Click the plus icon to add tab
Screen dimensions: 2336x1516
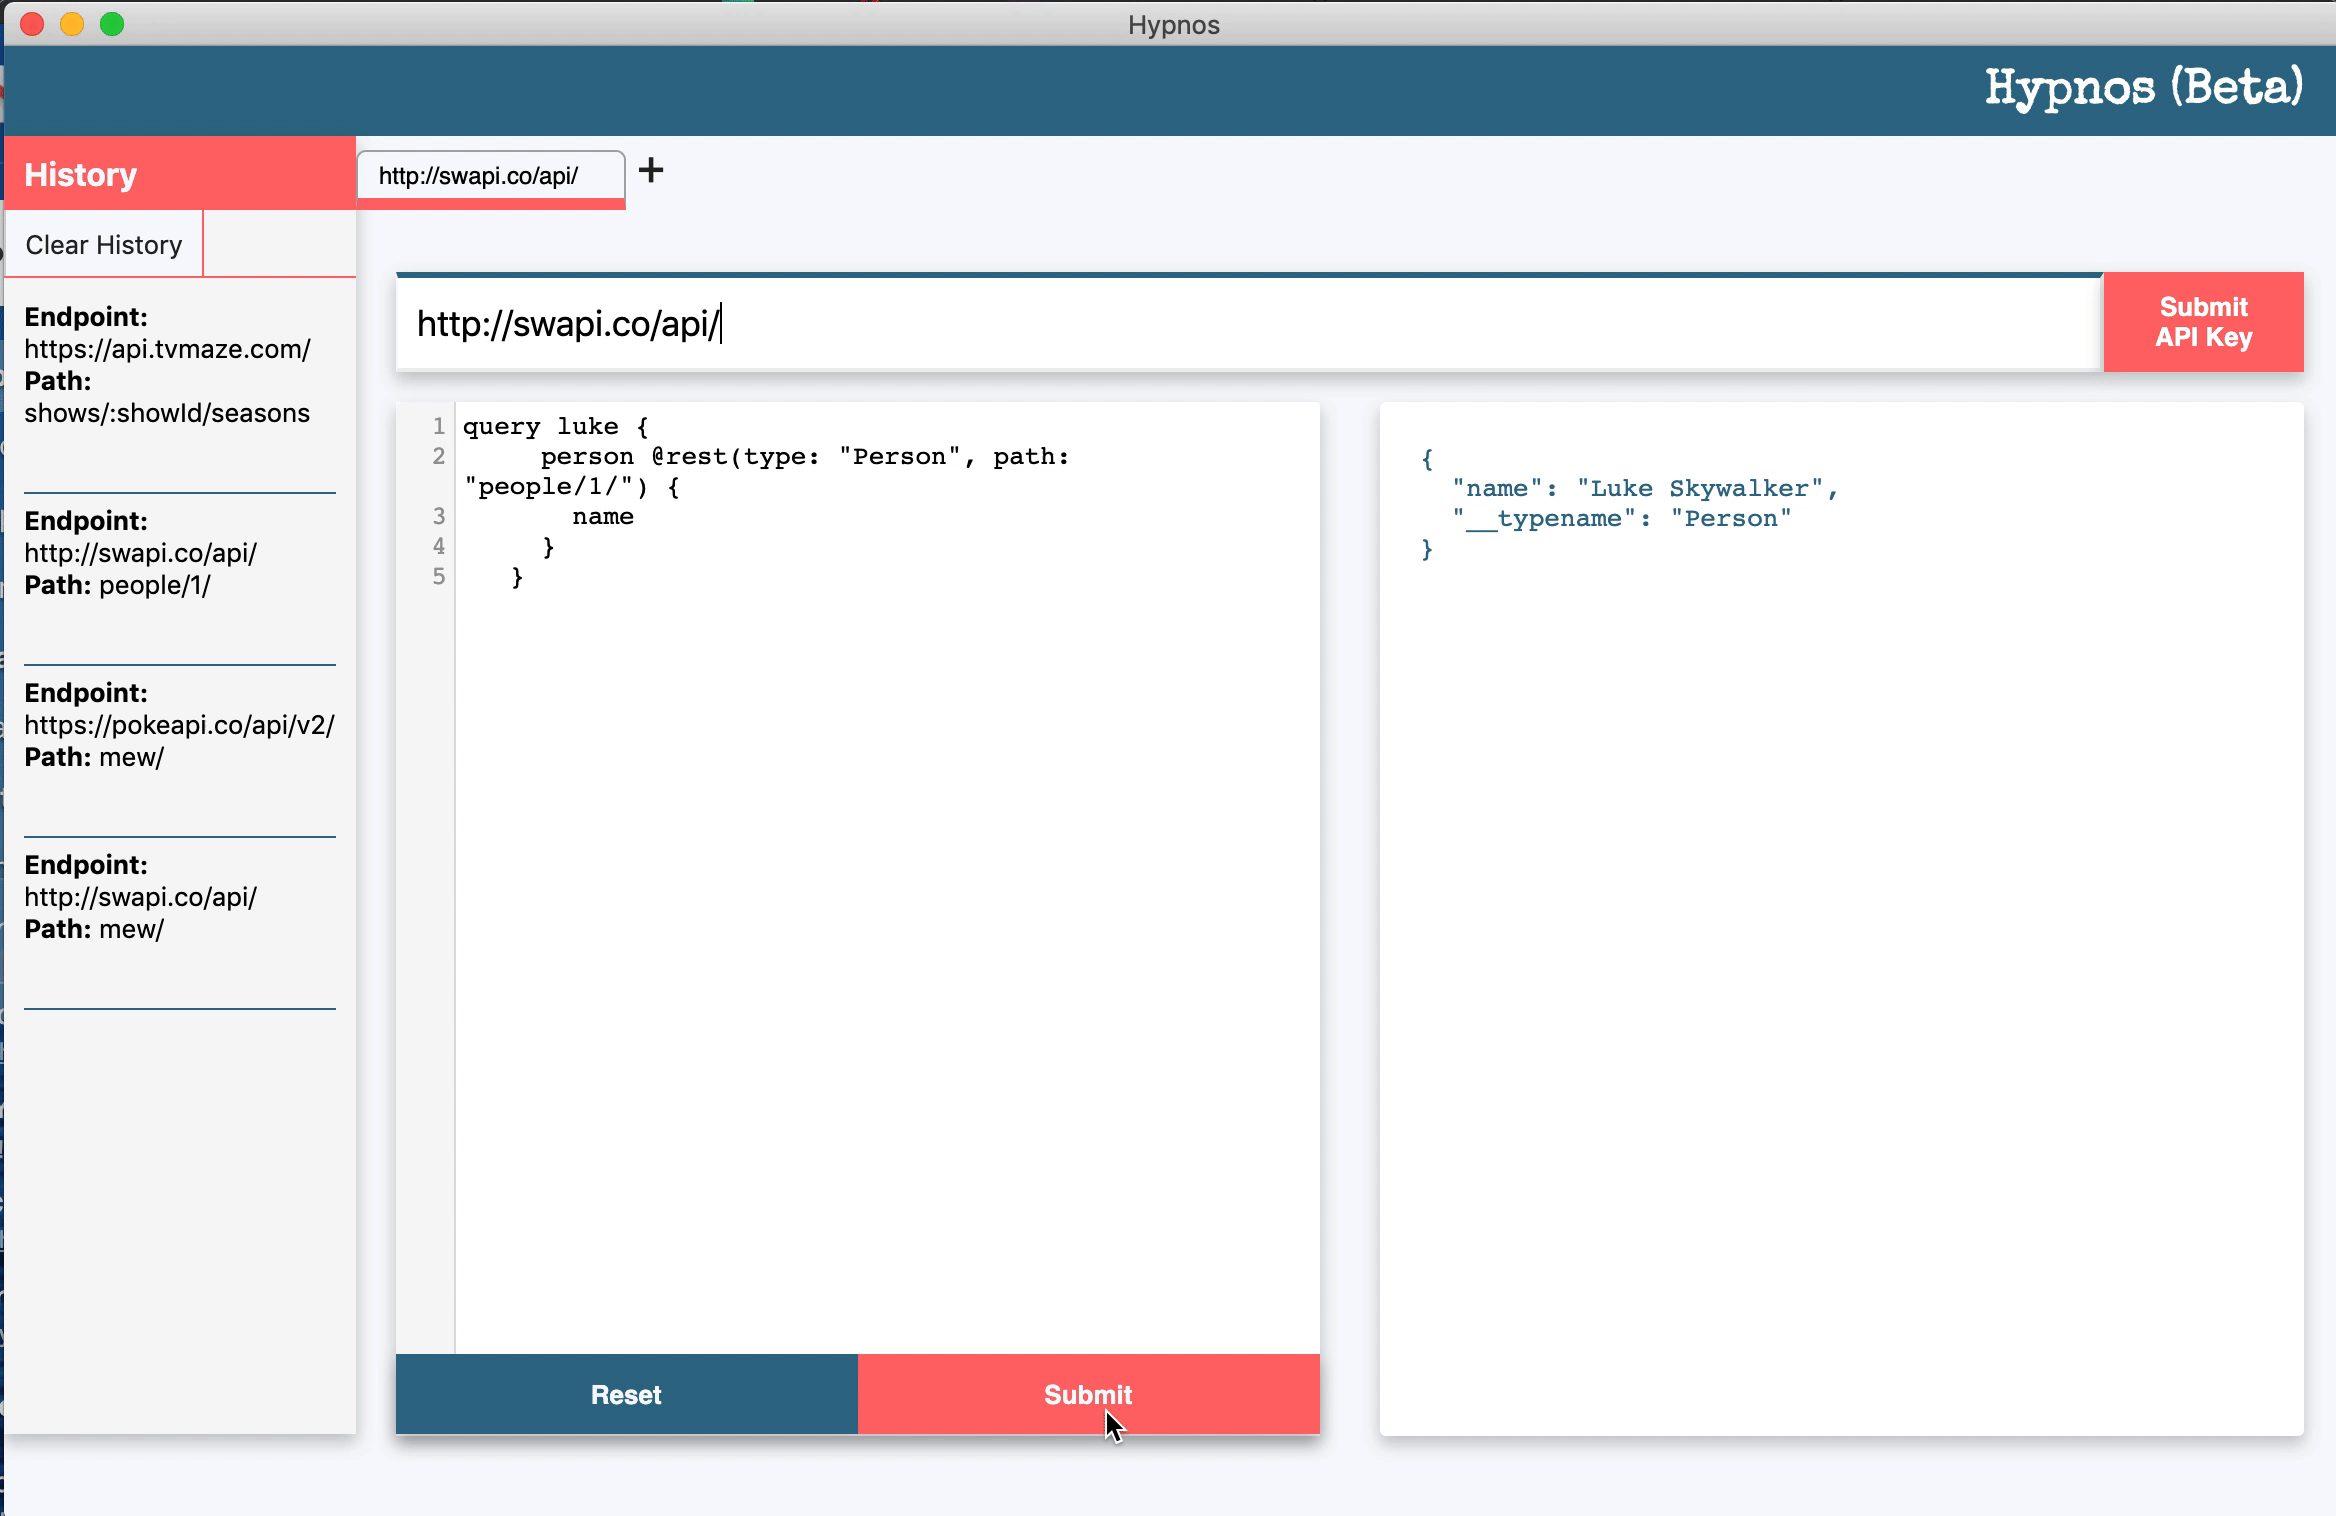tap(651, 171)
